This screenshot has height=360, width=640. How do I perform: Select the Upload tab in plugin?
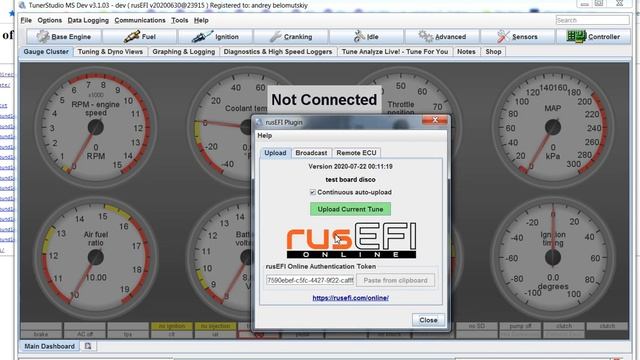click(x=275, y=153)
